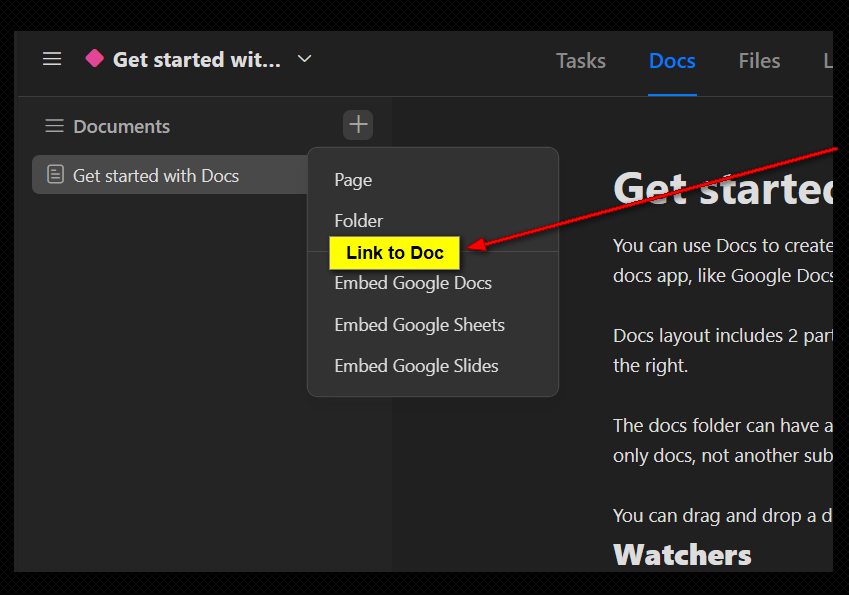Expand the project name dropdown chevron
The width and height of the screenshot is (849, 595).
[x=305, y=58]
